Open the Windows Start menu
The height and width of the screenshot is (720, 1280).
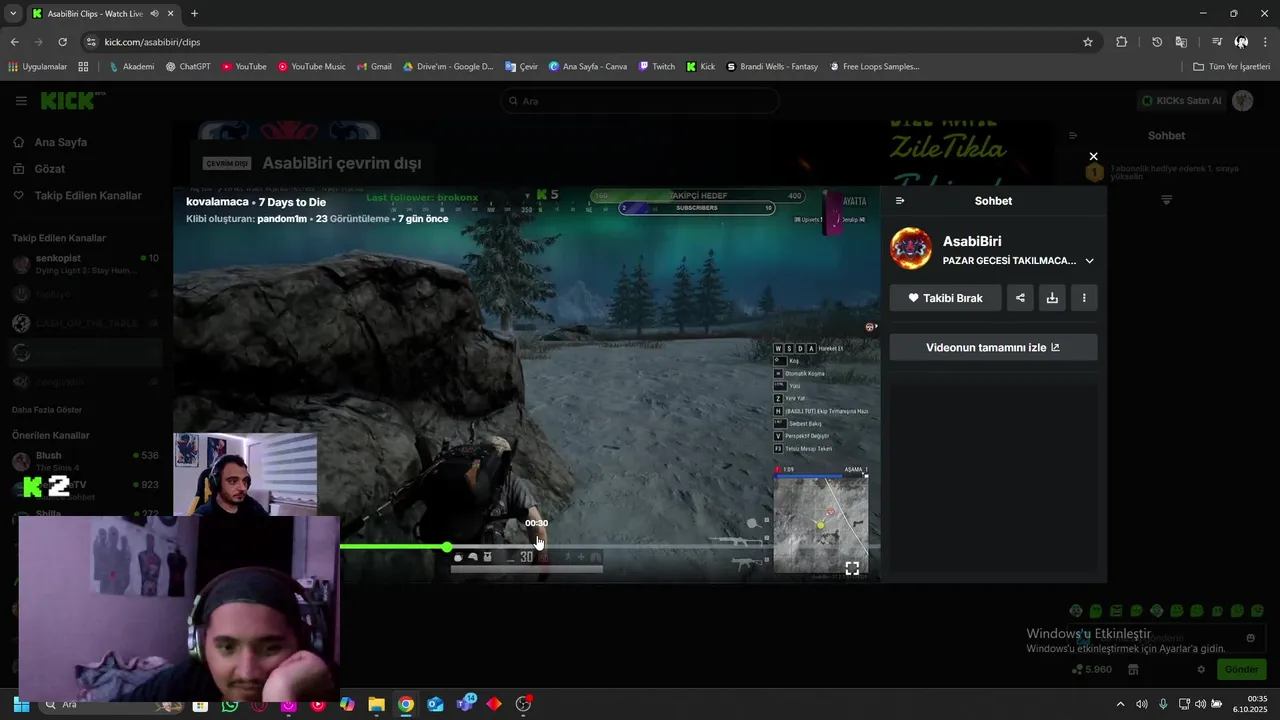(21, 704)
